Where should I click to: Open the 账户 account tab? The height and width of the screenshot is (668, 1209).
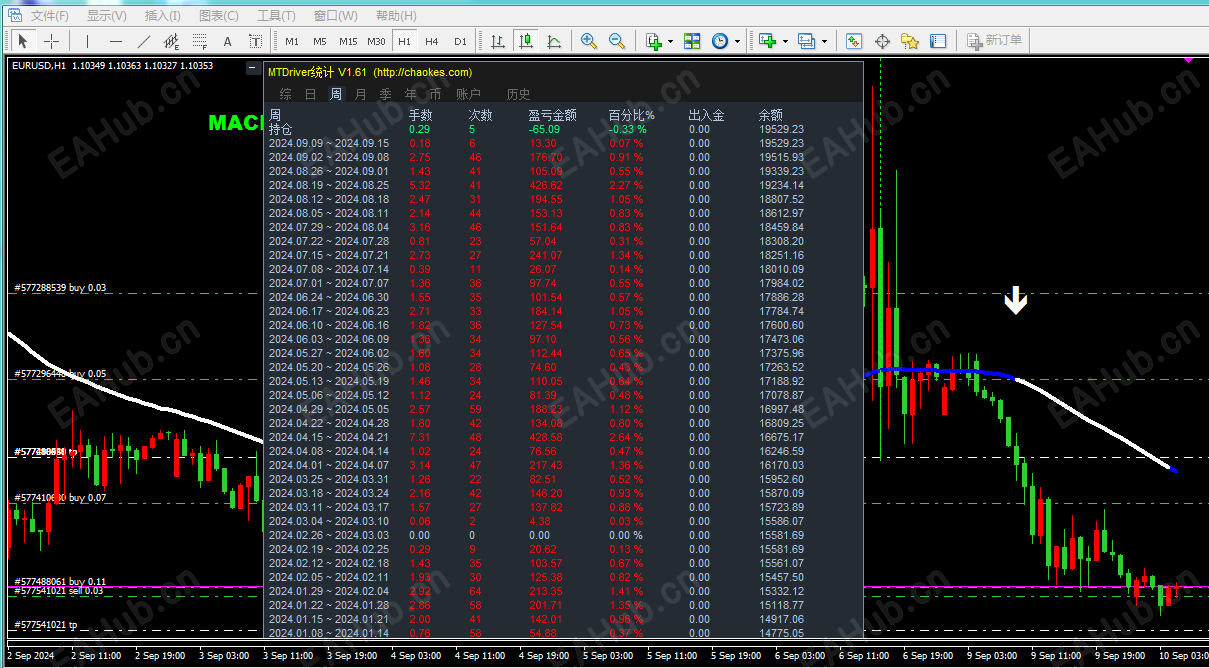pyautogui.click(x=468, y=94)
